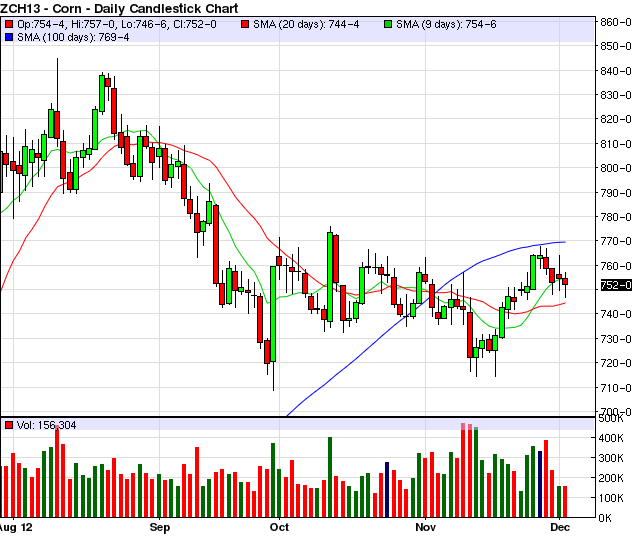
Task: Click the last red volume bar at right edge
Action: 565,502
